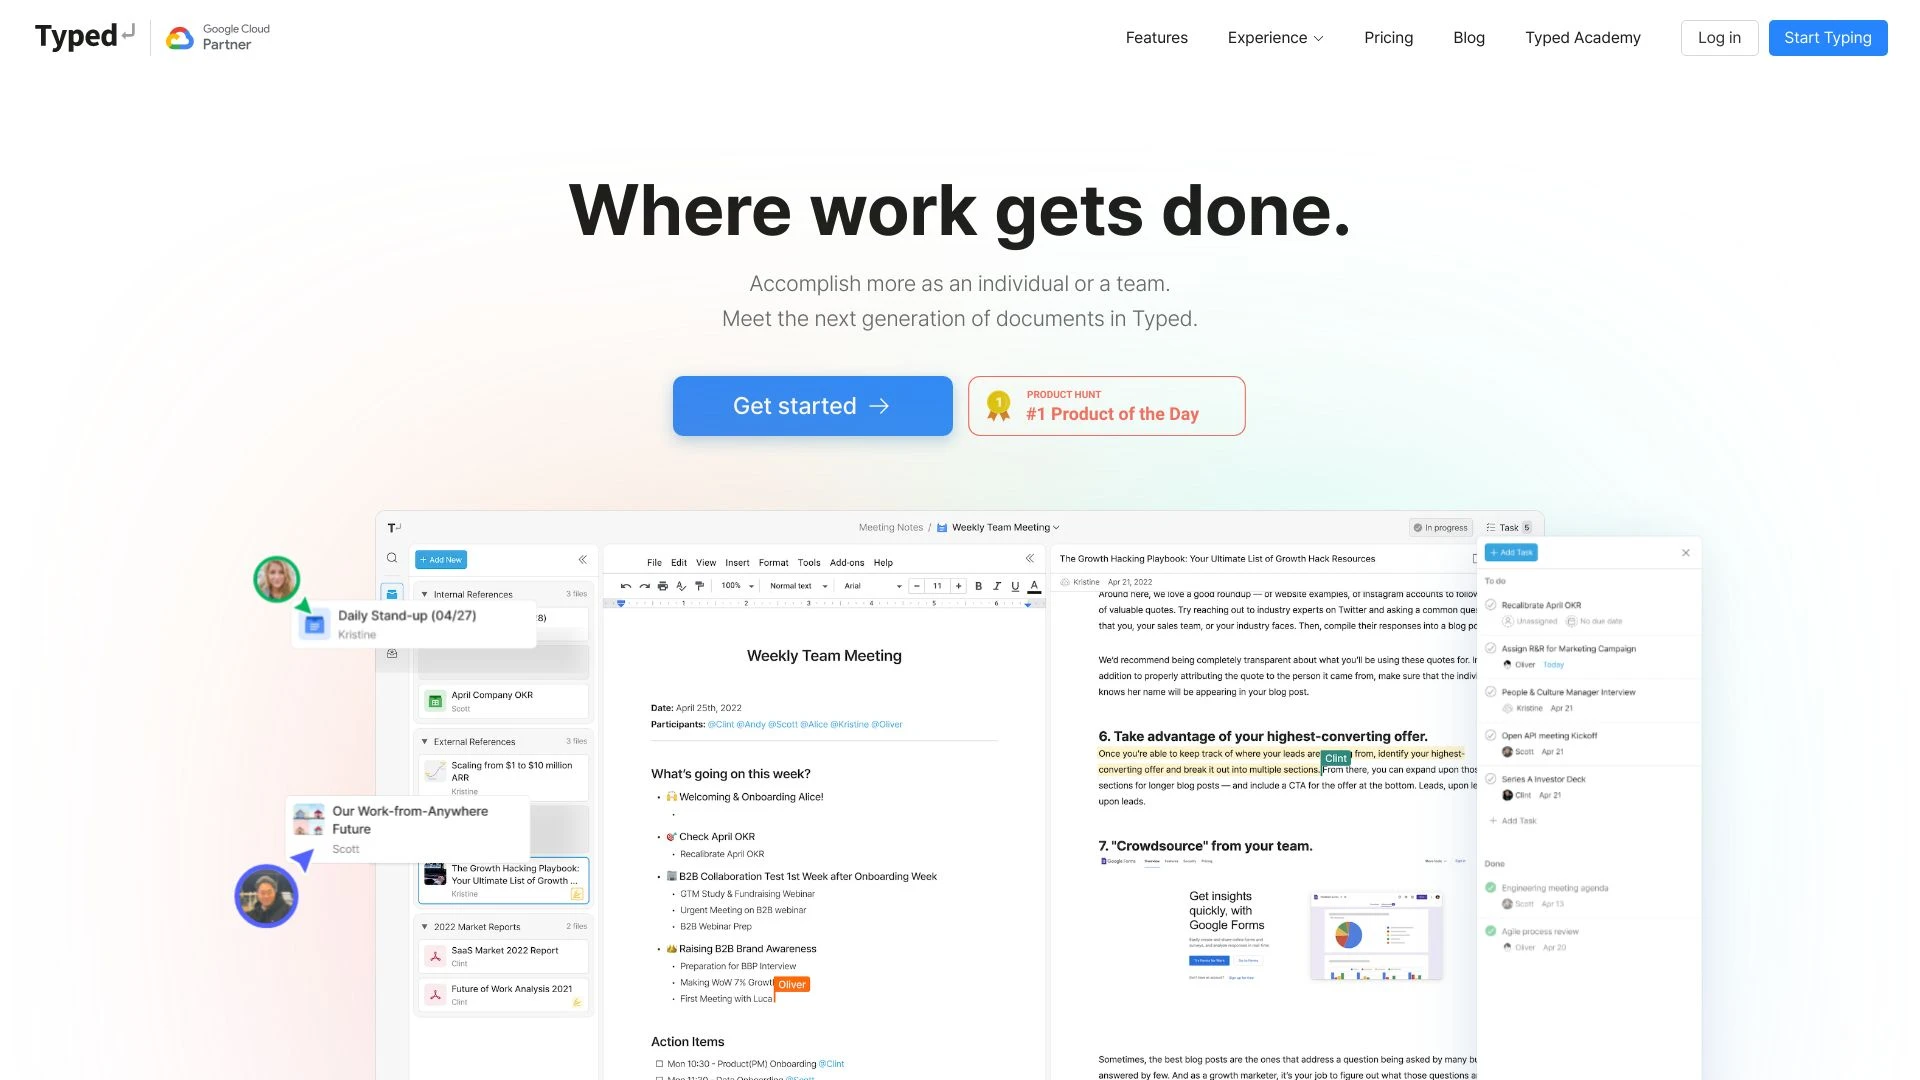The height and width of the screenshot is (1080, 1920).
Task: Click the Get started button
Action: (x=812, y=405)
